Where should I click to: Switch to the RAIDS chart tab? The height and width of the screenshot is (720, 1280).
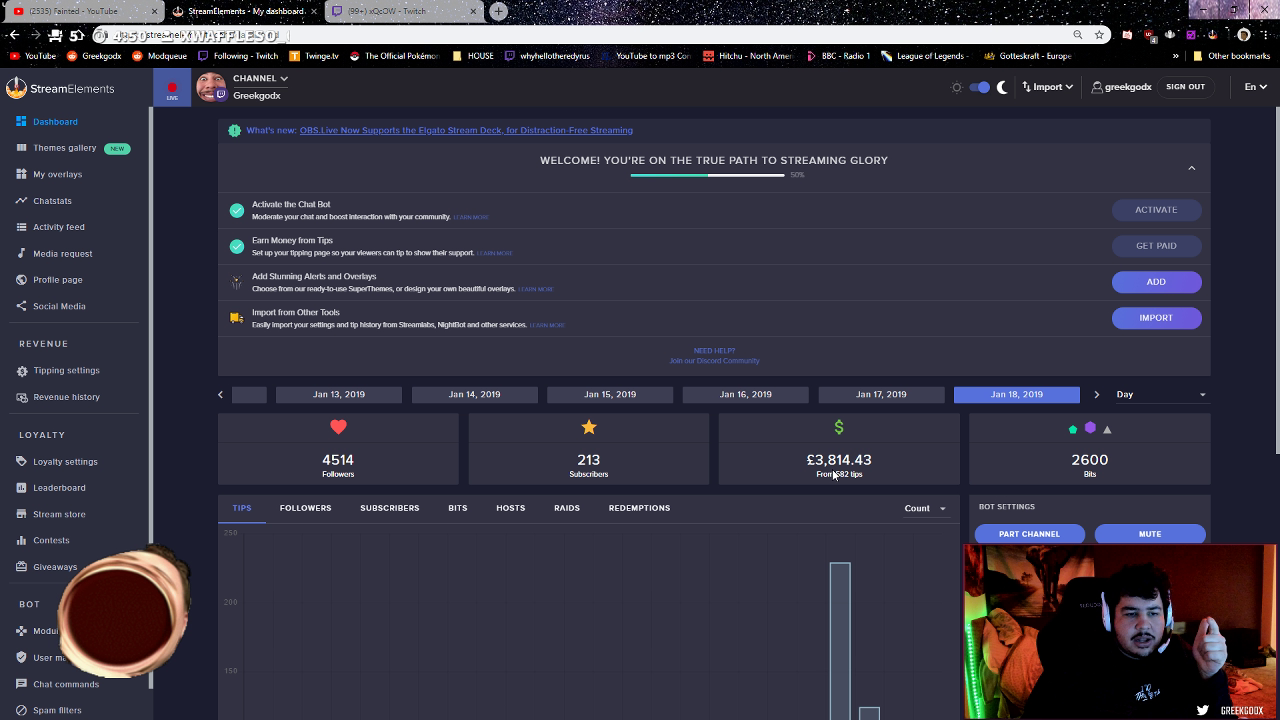click(x=567, y=508)
